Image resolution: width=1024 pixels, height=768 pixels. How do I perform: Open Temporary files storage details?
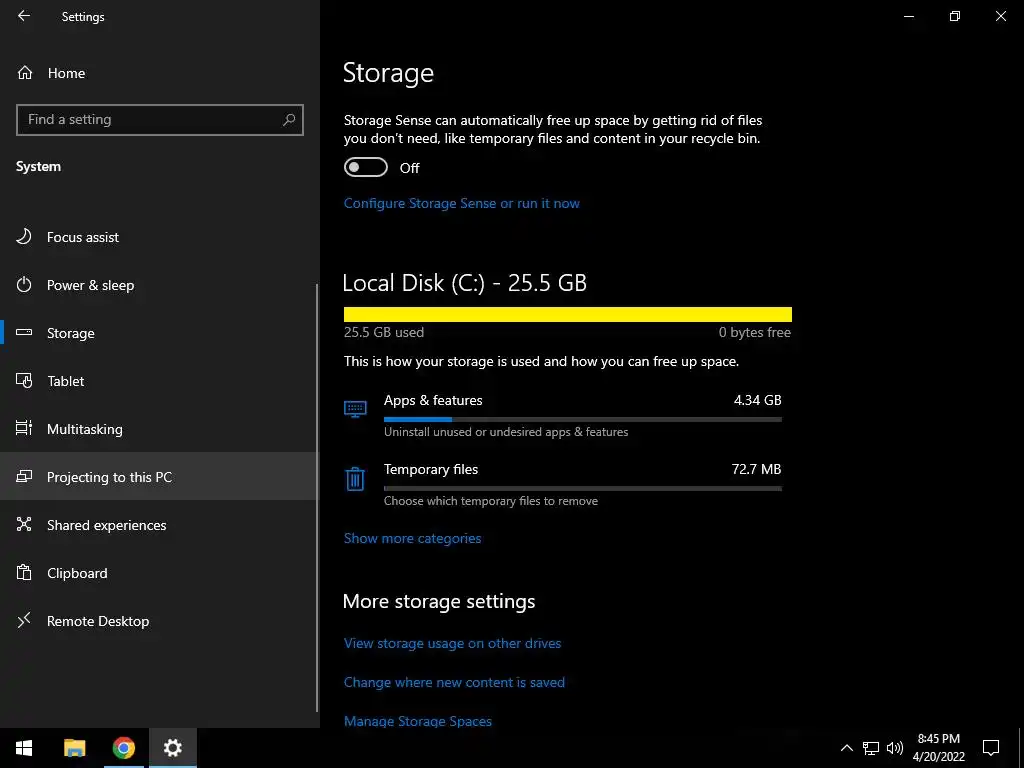click(x=431, y=469)
